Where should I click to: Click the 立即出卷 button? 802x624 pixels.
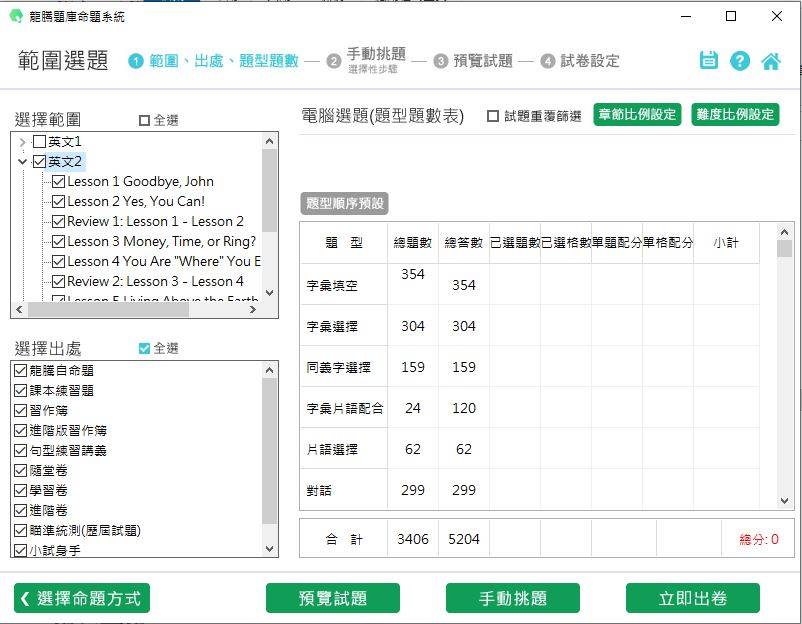coord(693,598)
